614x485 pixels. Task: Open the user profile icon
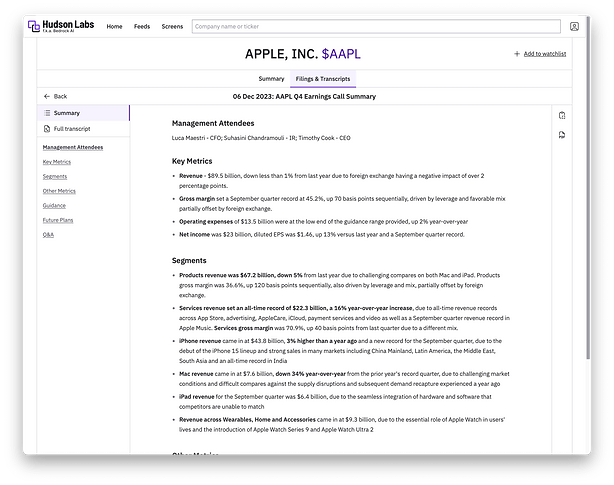click(x=574, y=26)
